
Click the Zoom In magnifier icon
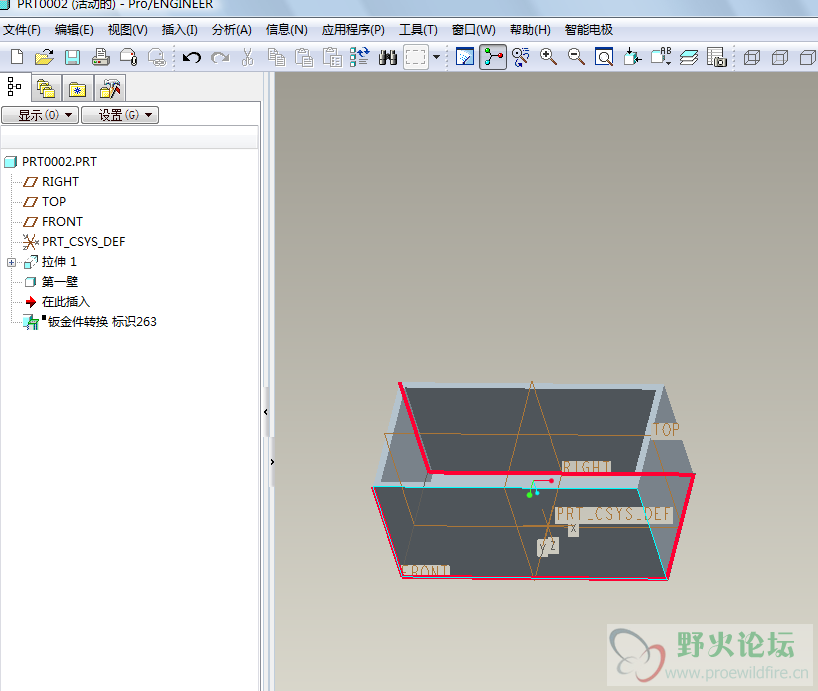548,57
